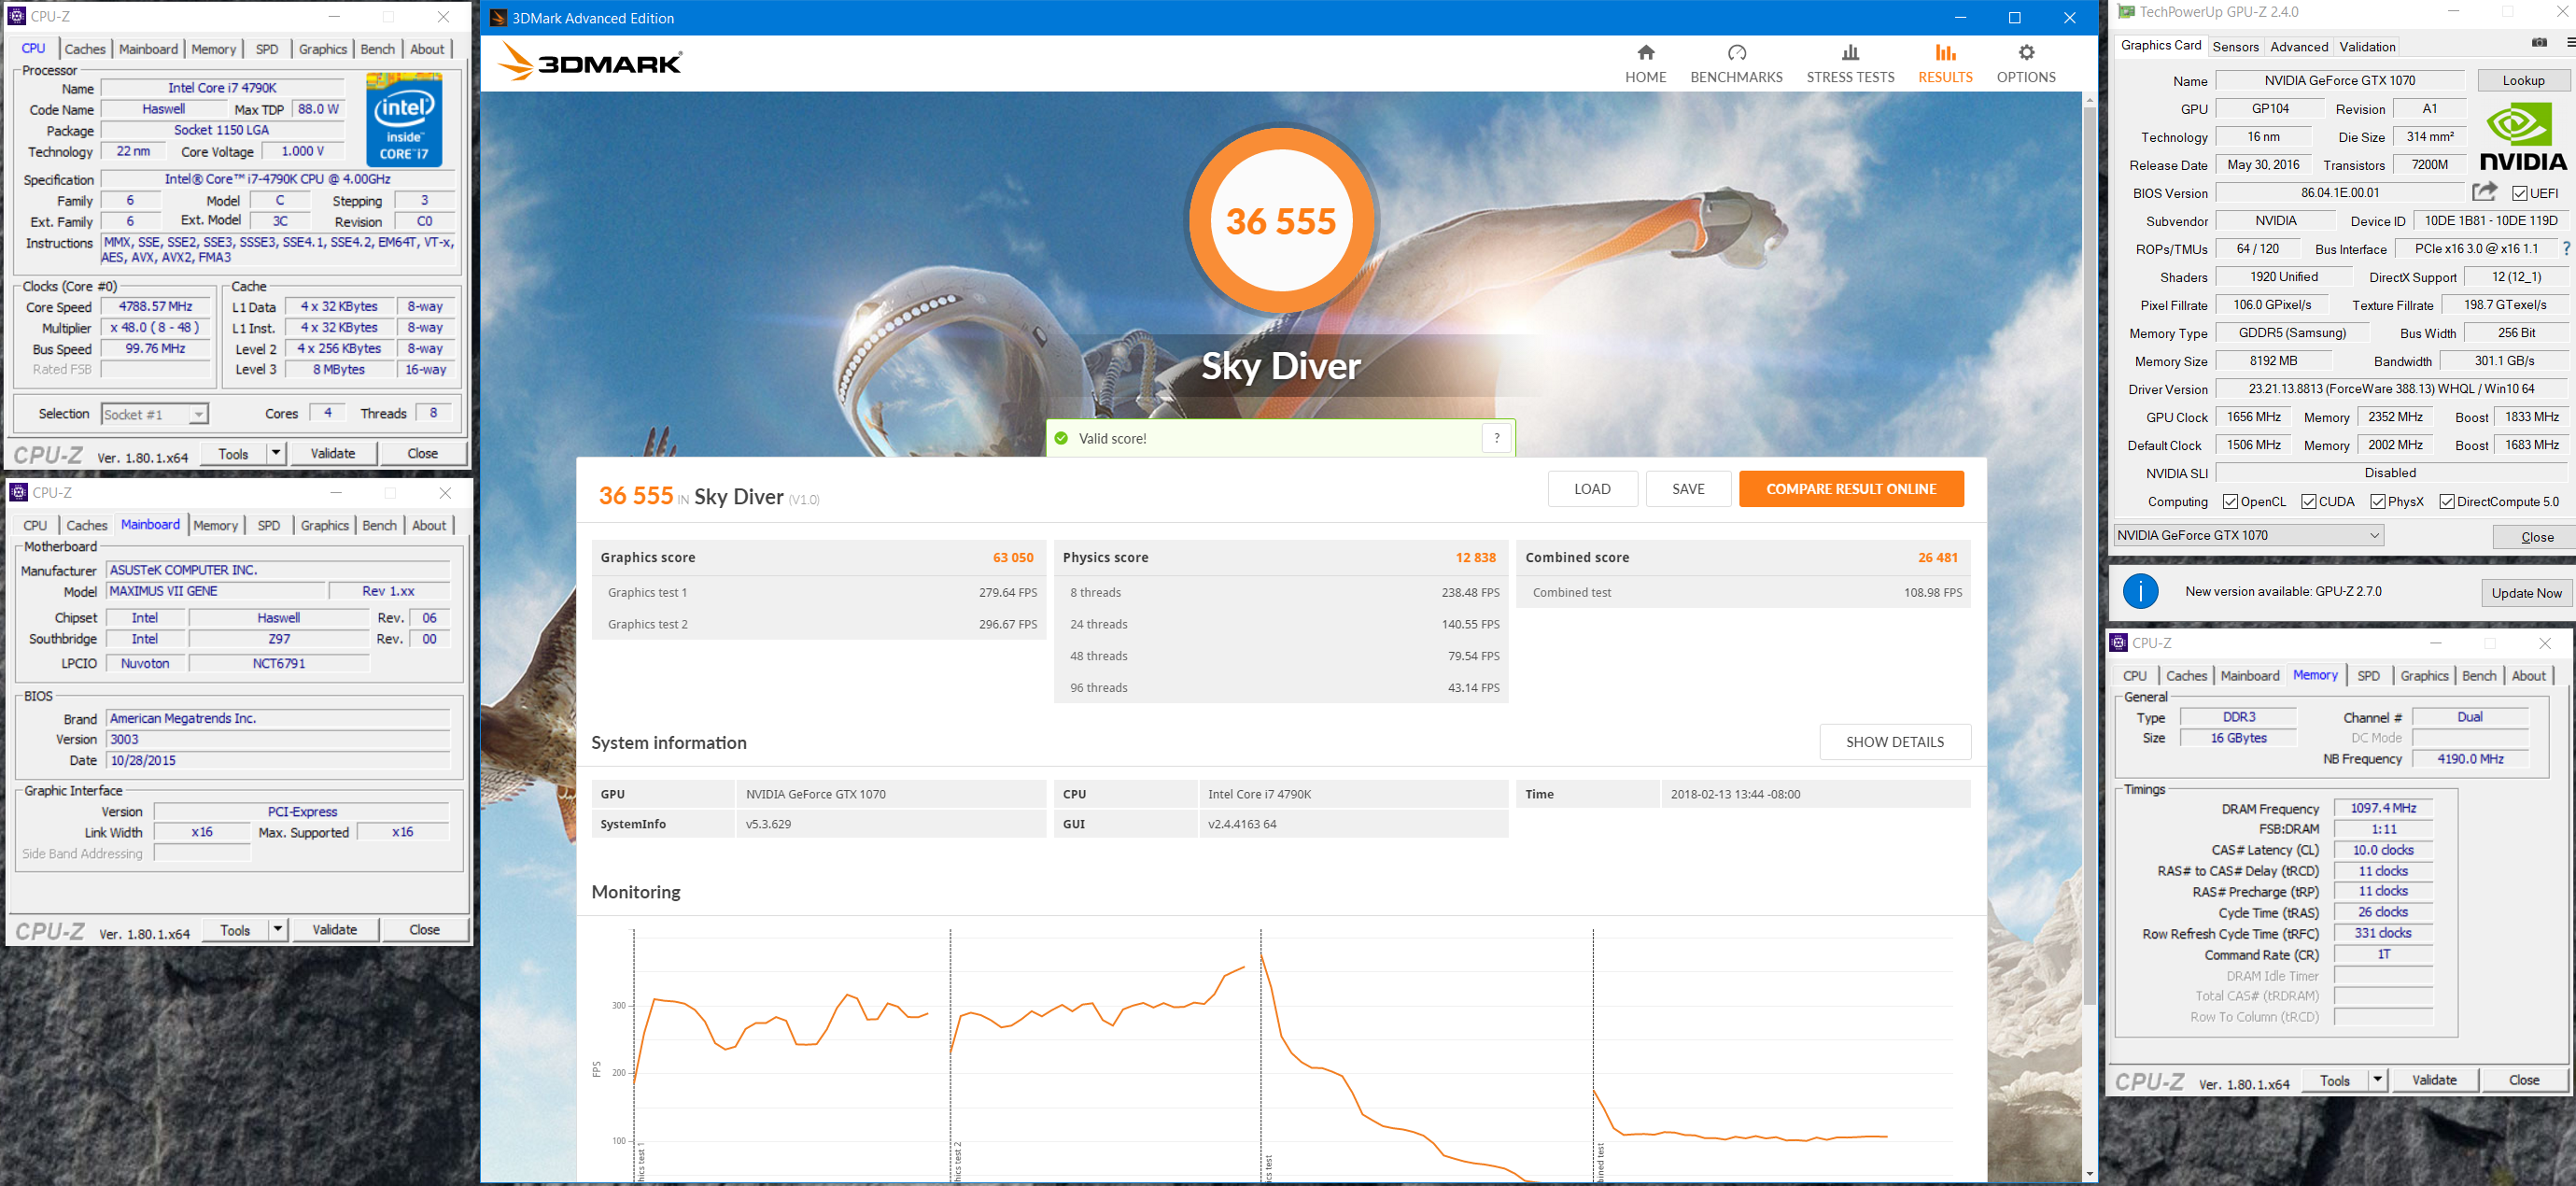Toggle the OpenCL checkbox

tap(2230, 502)
